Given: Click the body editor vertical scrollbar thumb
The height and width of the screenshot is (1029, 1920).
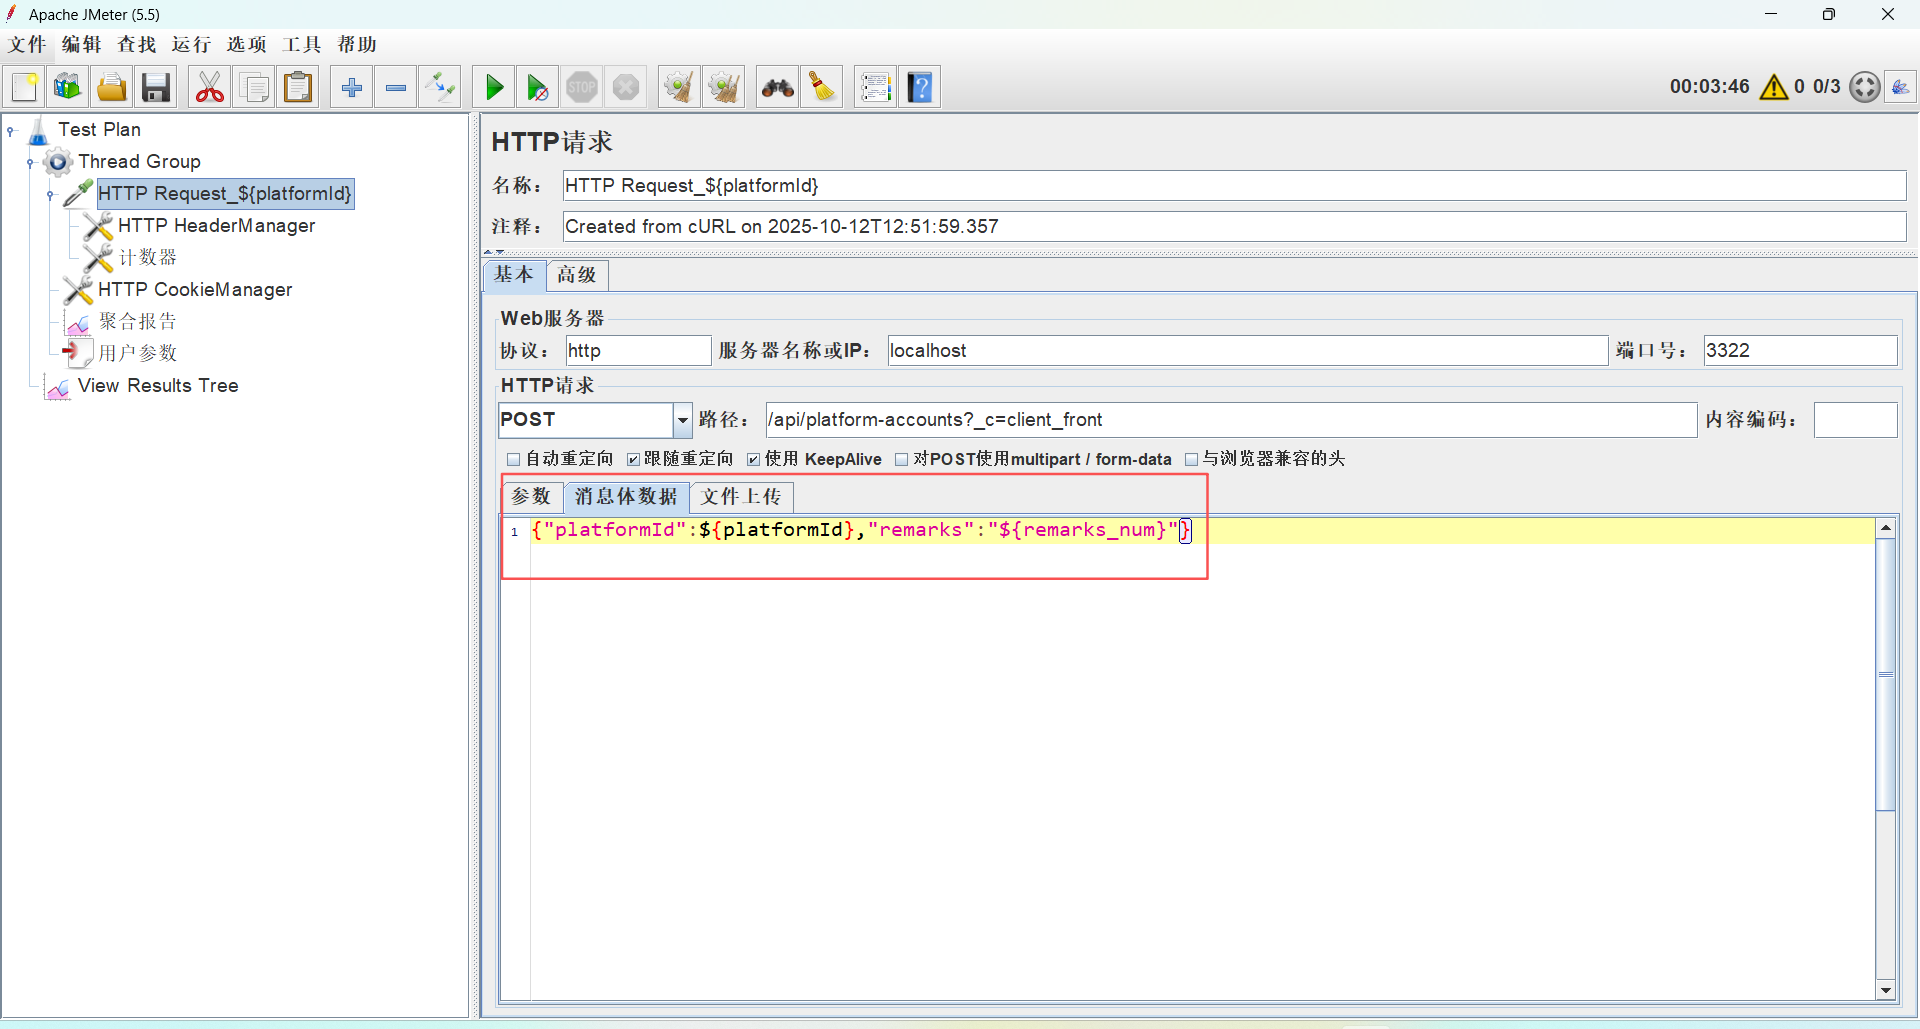Looking at the screenshot, I should click(x=1886, y=675).
